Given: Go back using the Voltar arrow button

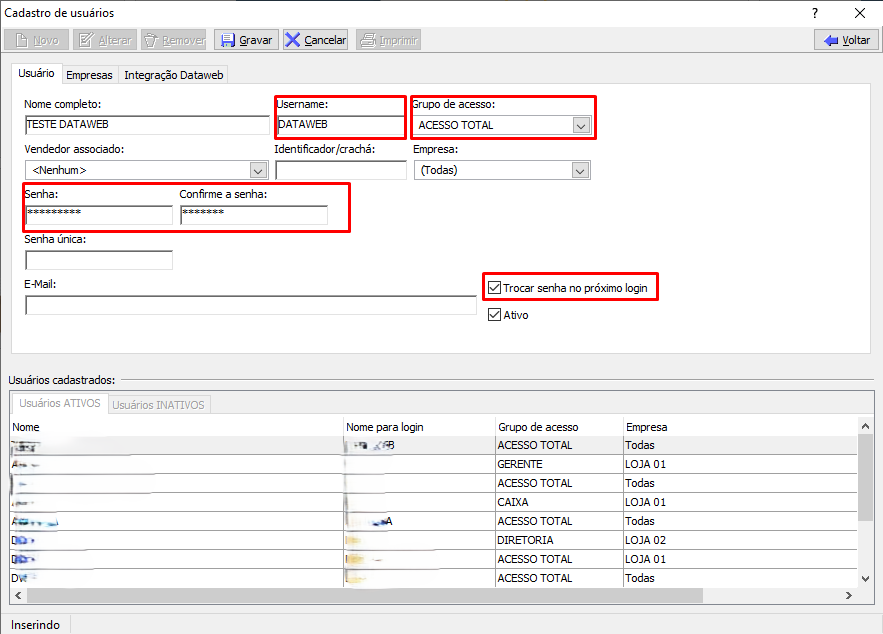Looking at the screenshot, I should pyautogui.click(x=846, y=40).
